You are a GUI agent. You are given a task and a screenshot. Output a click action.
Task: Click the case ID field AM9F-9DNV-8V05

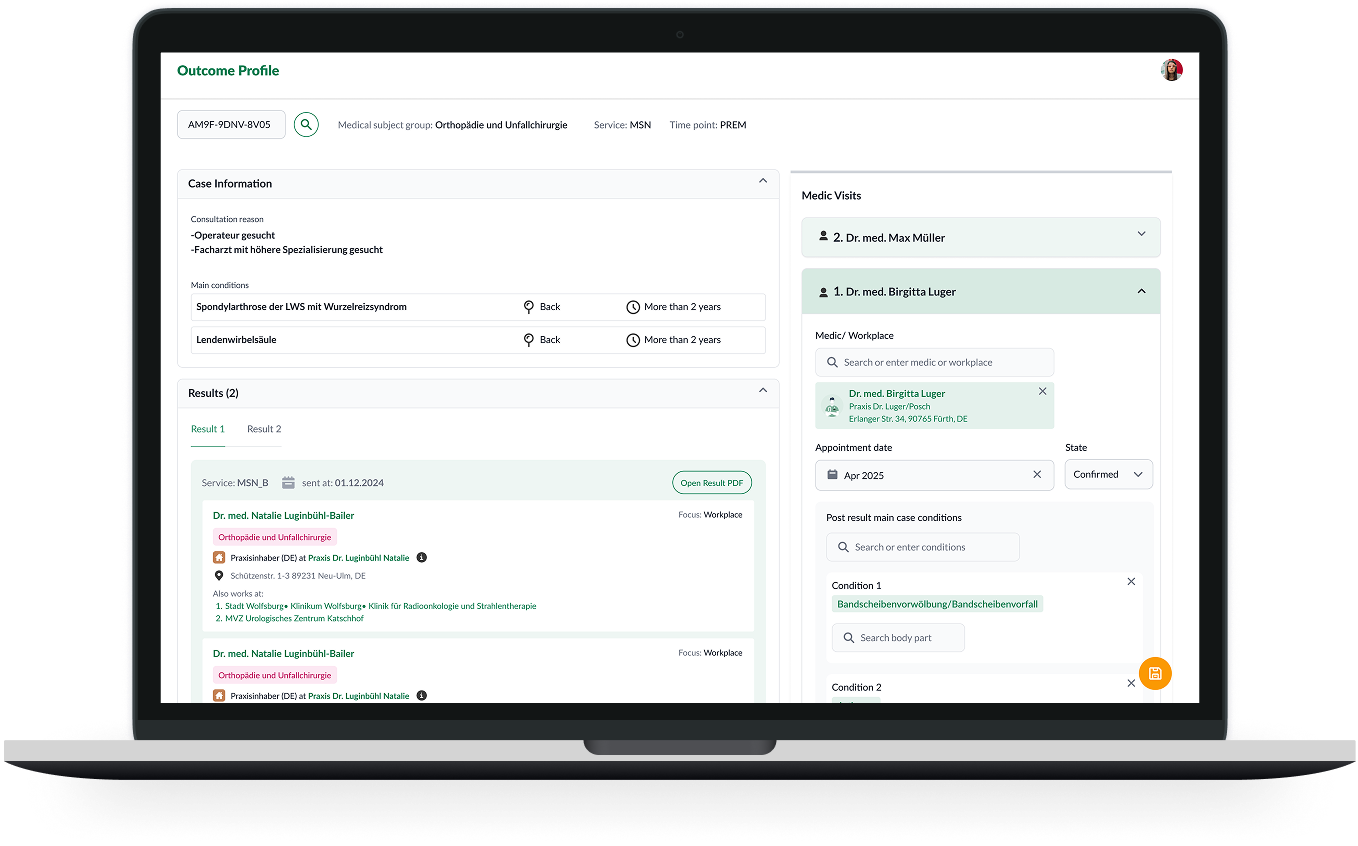pos(230,125)
